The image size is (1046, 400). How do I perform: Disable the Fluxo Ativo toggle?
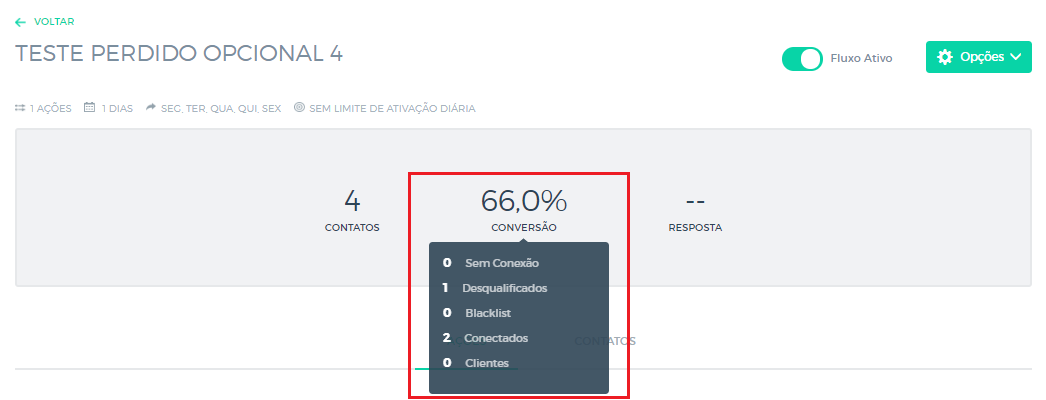click(802, 59)
